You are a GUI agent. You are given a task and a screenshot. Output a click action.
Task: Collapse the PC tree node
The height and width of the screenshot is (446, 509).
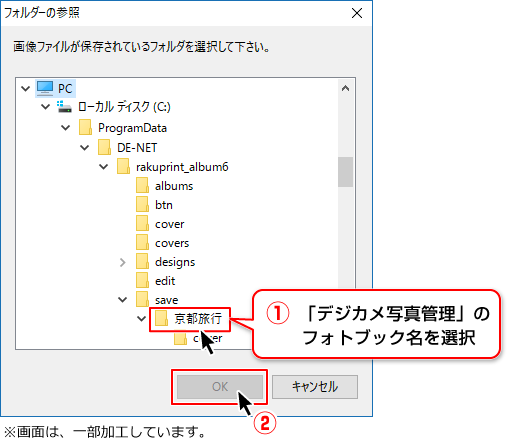(26, 89)
